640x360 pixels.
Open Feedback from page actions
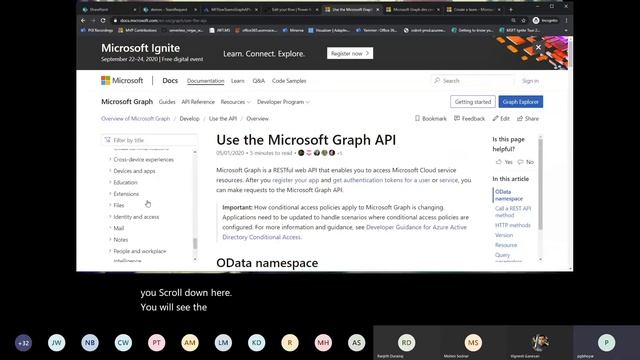pyautogui.click(x=469, y=118)
